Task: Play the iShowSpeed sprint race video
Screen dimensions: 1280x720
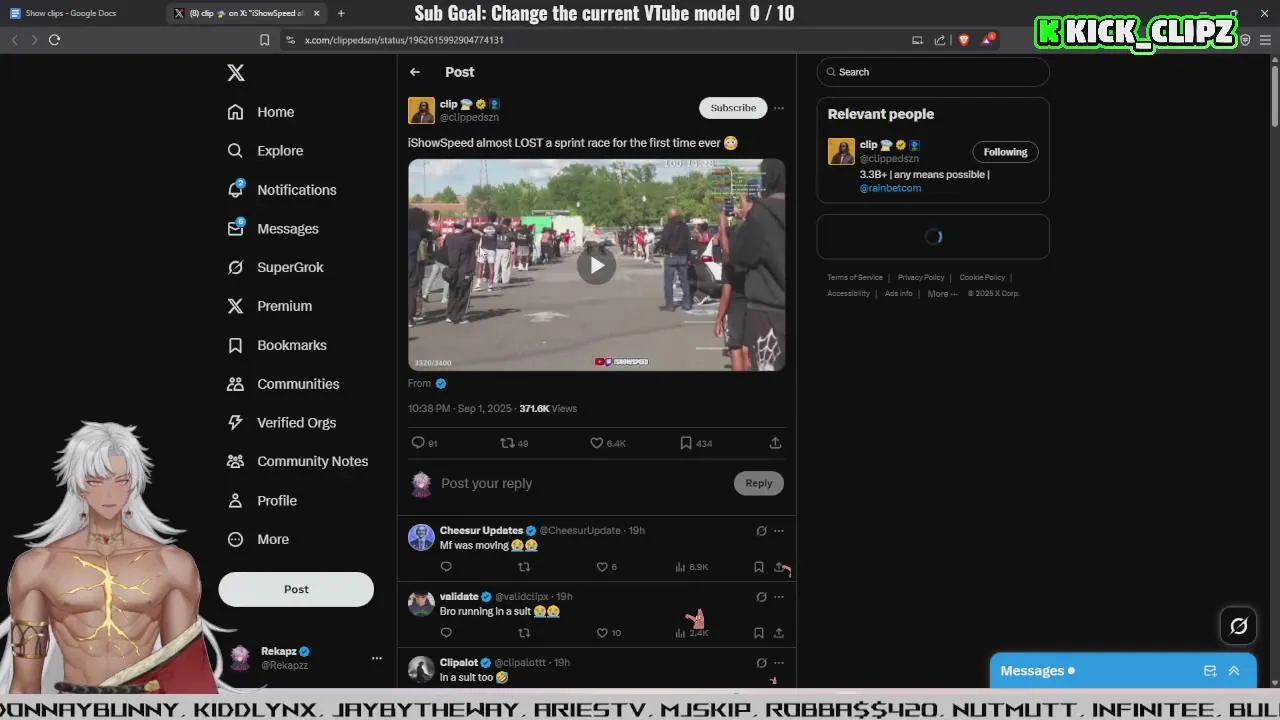Action: [x=596, y=265]
